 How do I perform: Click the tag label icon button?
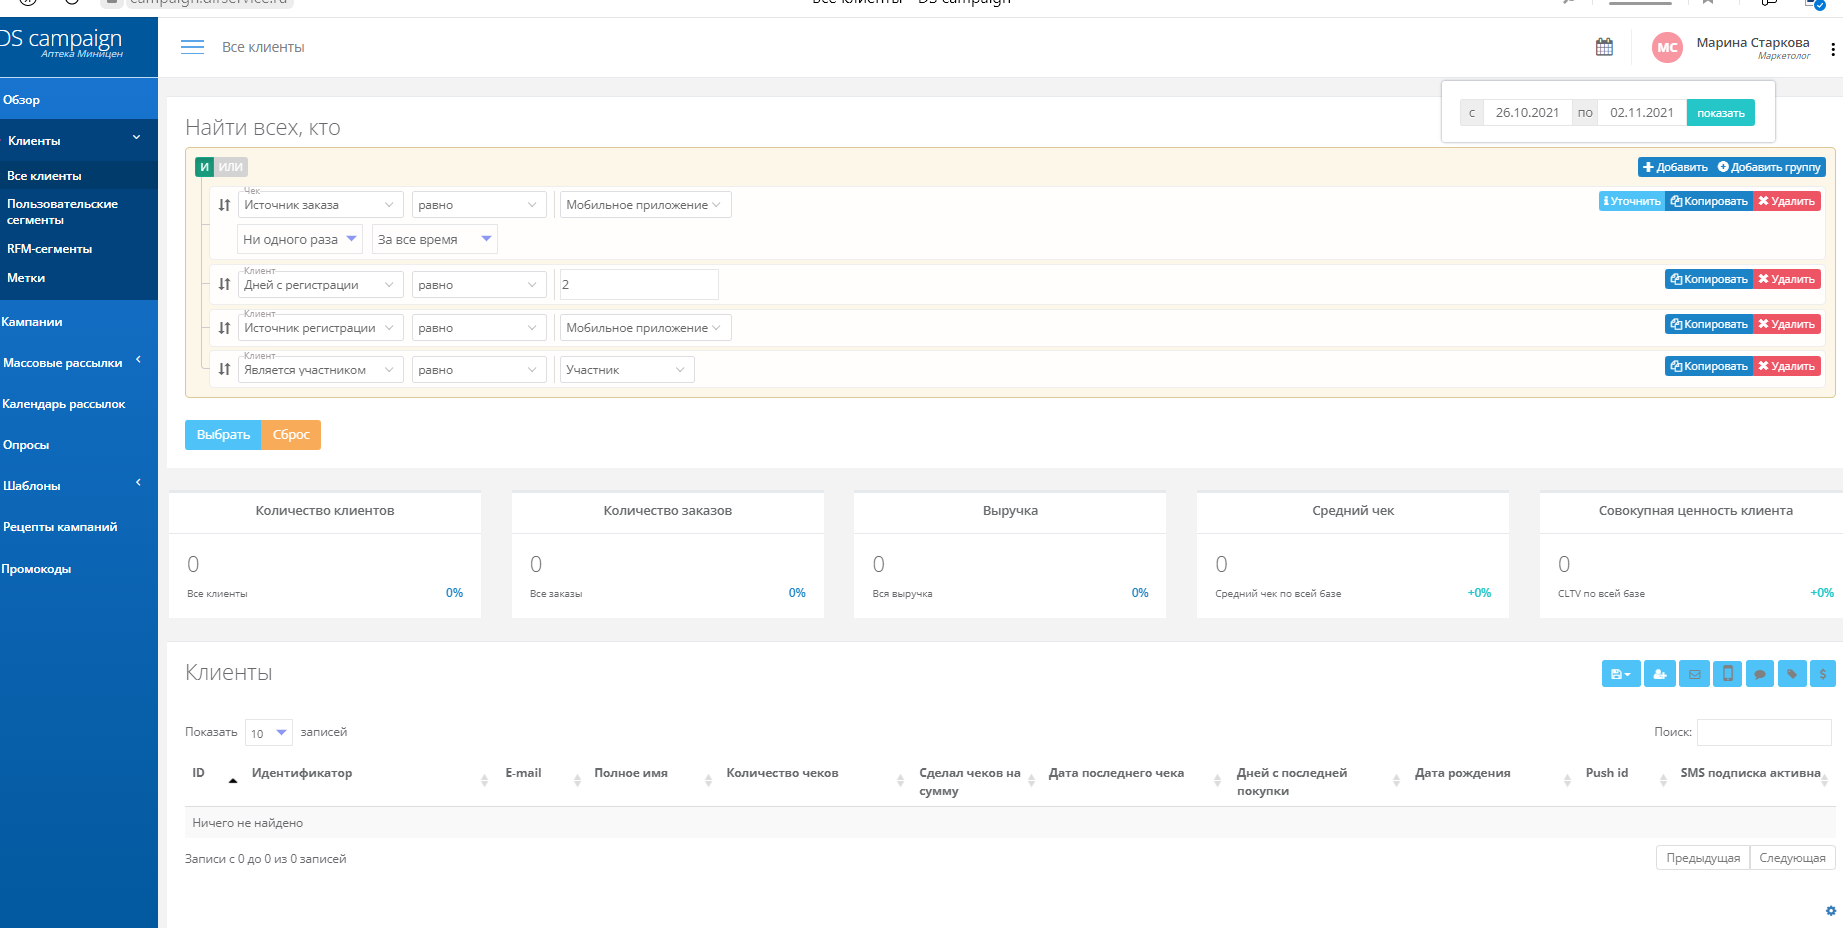coord(1791,674)
